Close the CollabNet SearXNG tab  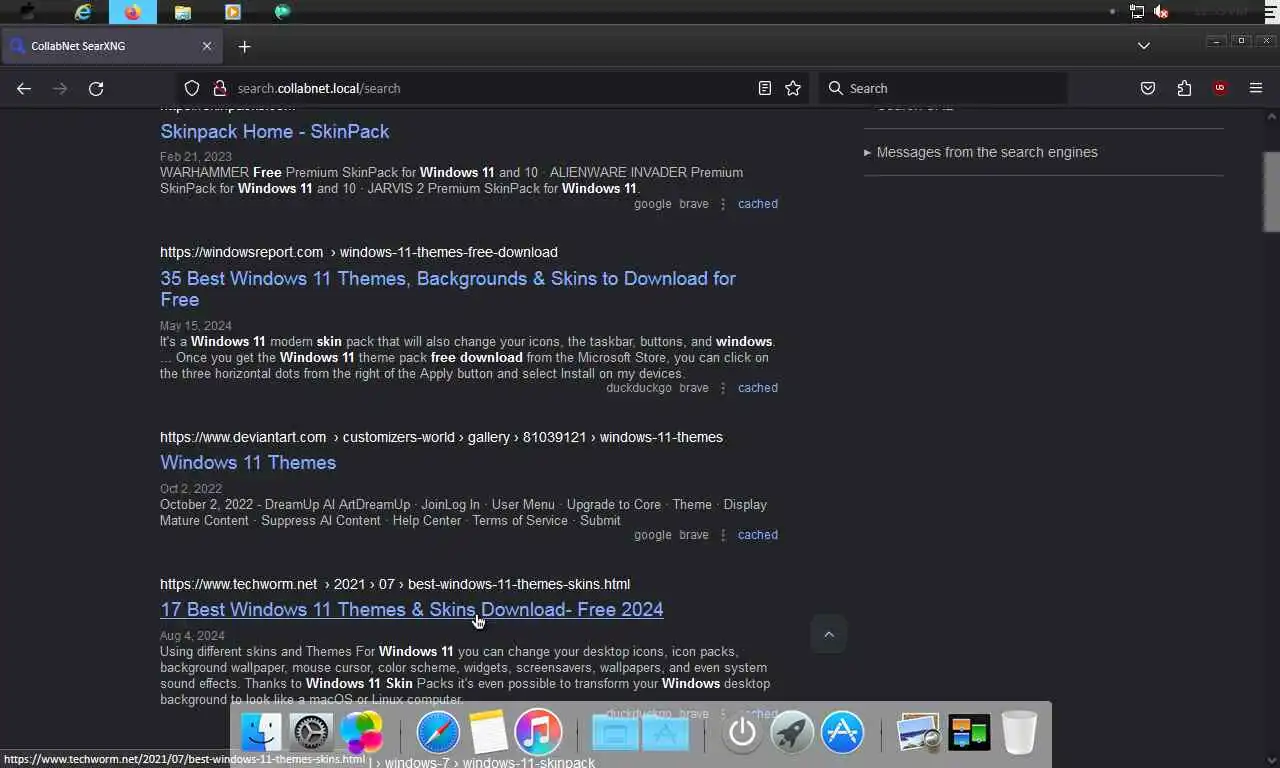[207, 46]
